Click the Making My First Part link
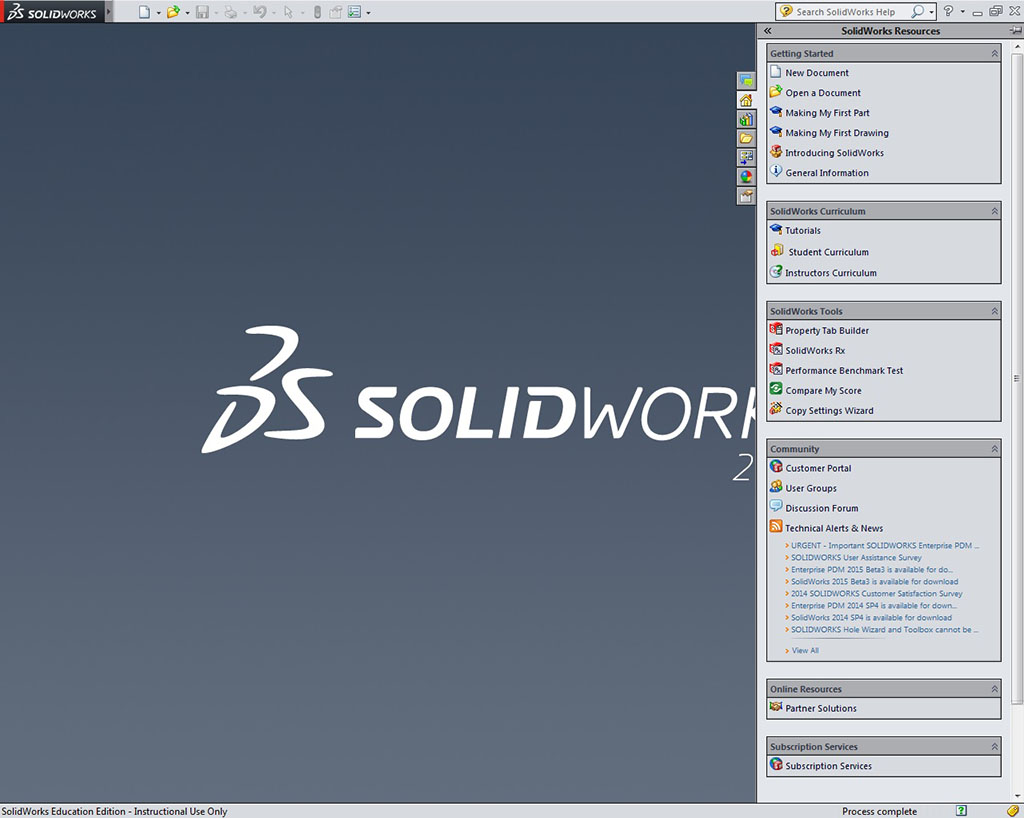Screen dimensions: 1024x818 click(827, 113)
